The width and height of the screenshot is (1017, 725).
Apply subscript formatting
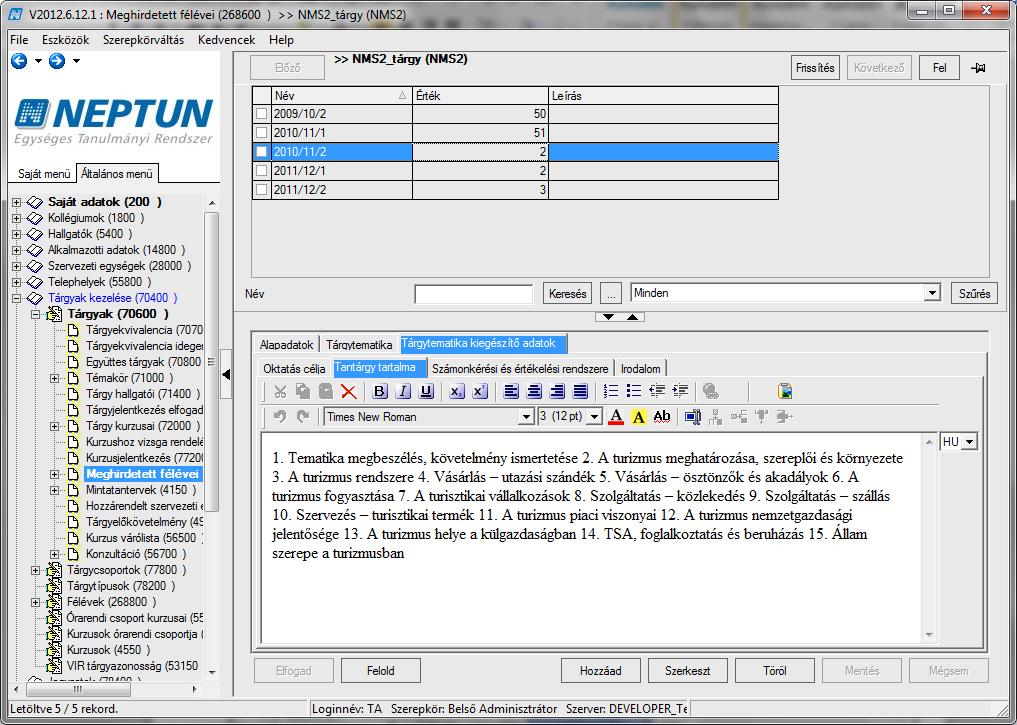tap(457, 391)
